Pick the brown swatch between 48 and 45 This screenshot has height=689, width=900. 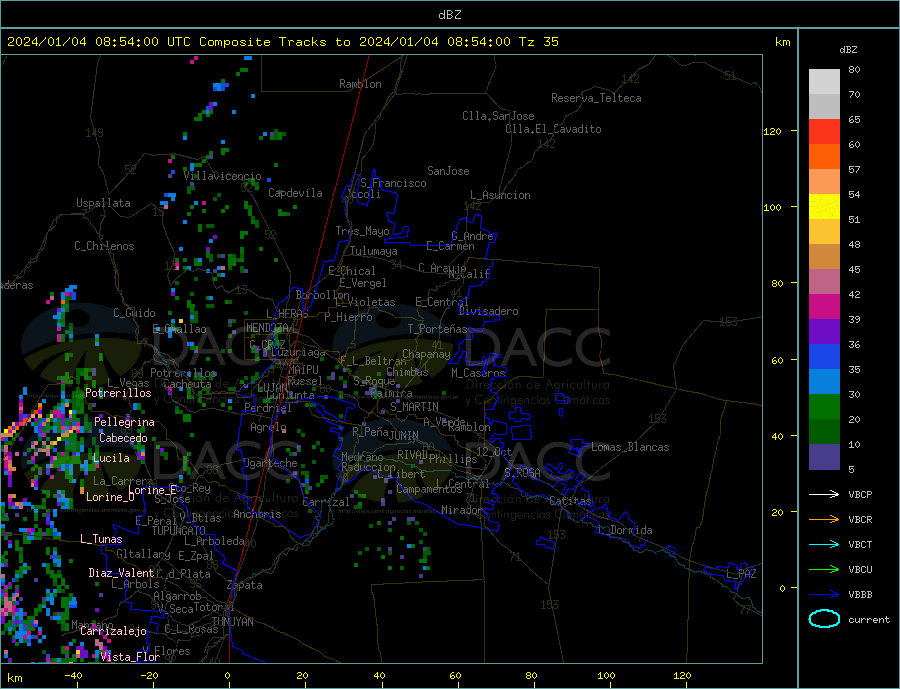click(824, 257)
